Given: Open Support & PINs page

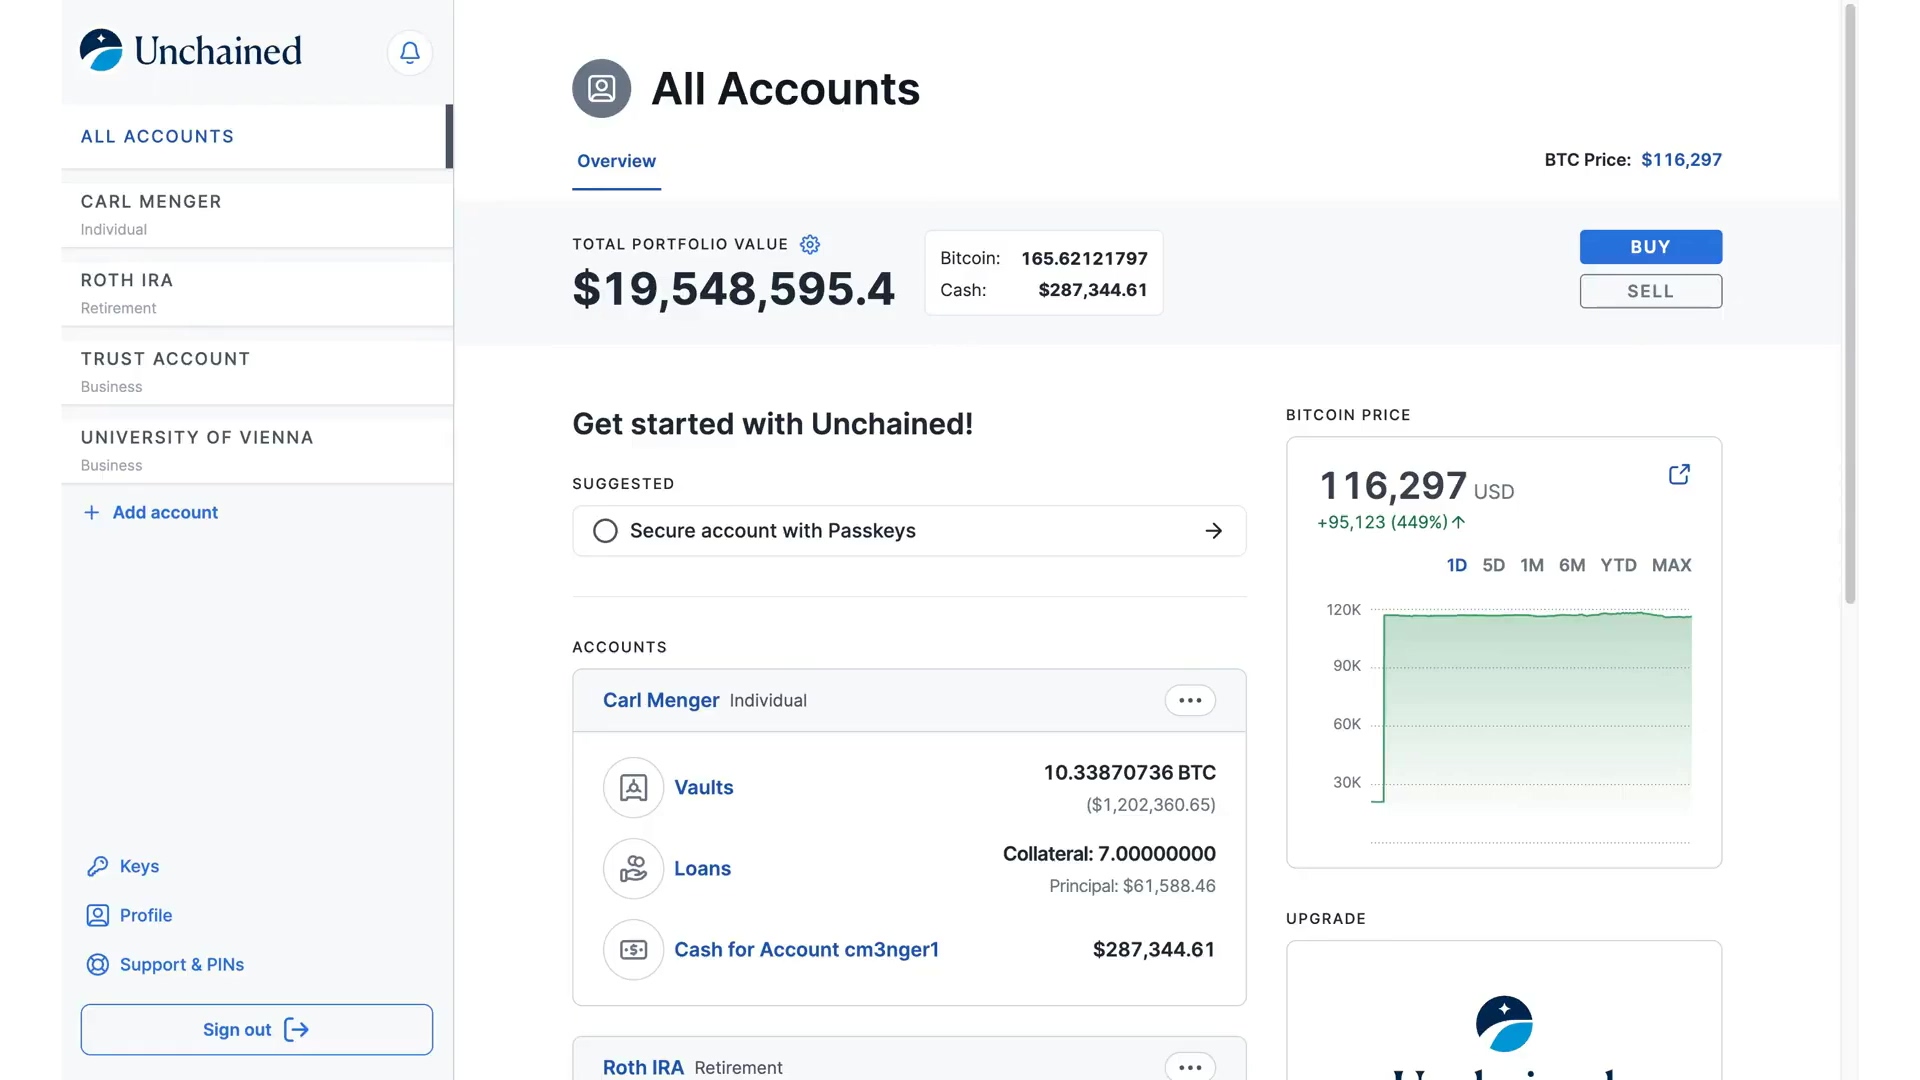Looking at the screenshot, I should click(181, 964).
